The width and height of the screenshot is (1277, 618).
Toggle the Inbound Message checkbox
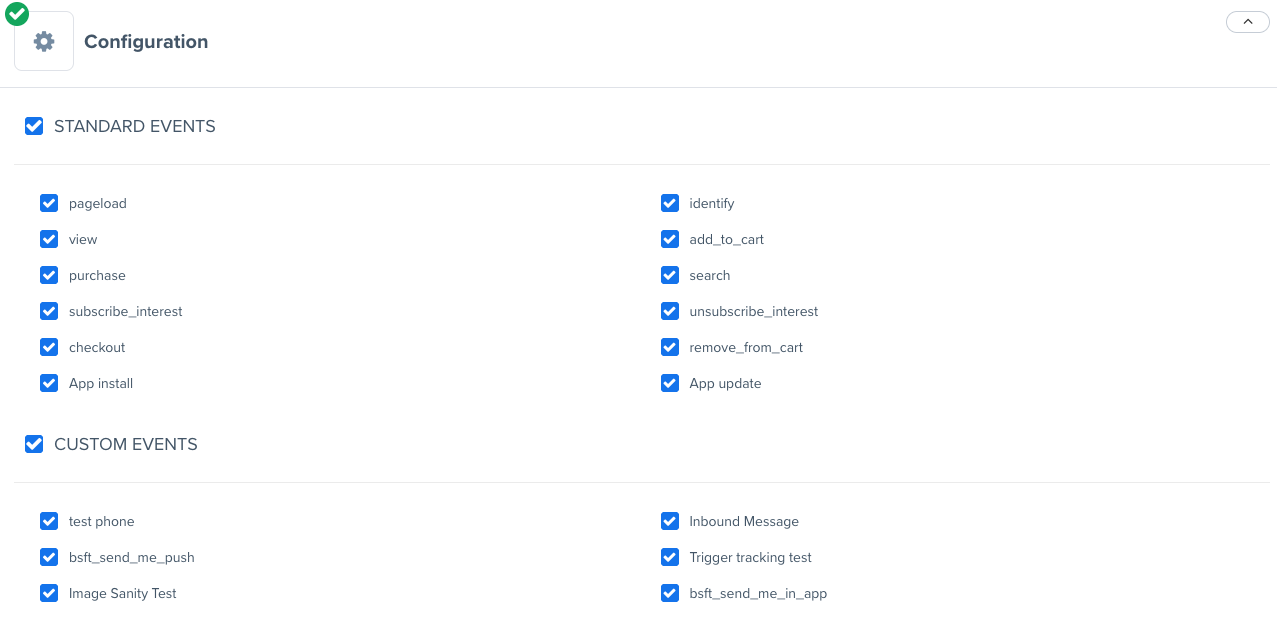point(670,521)
